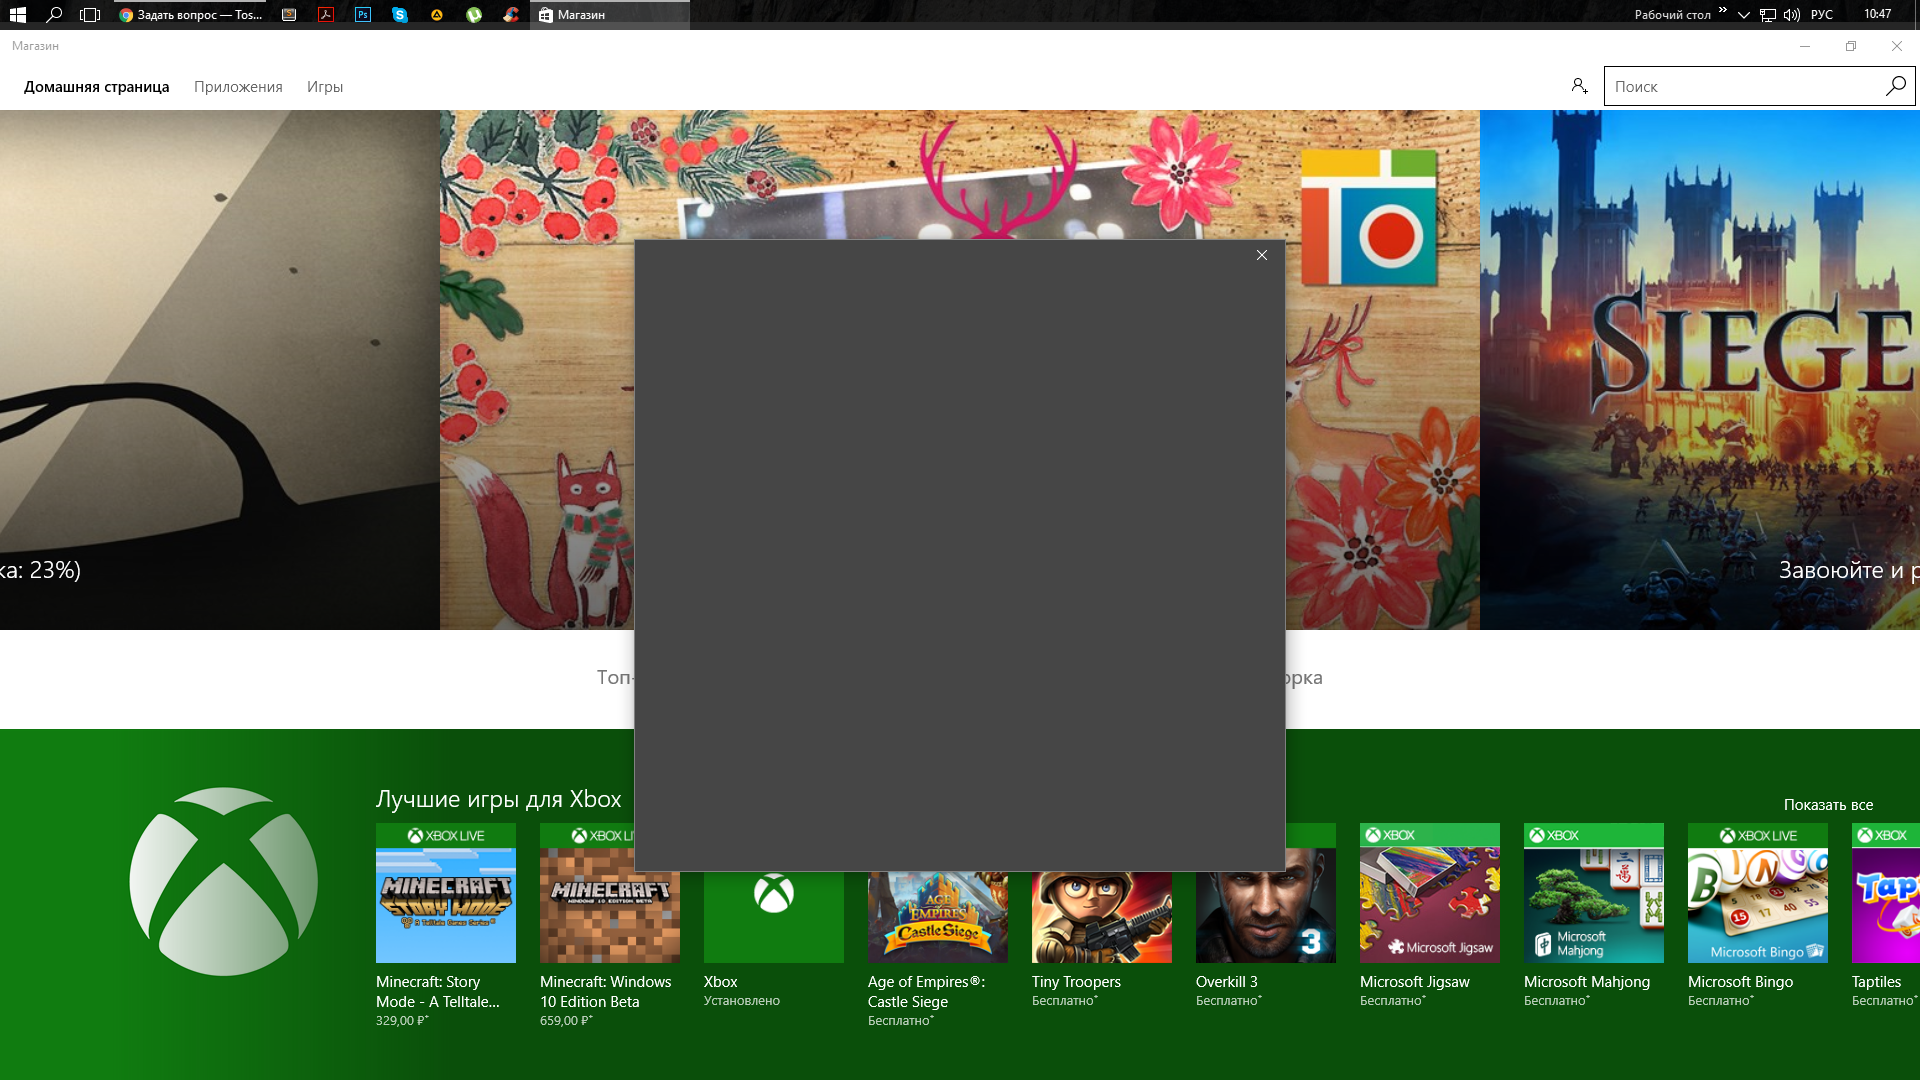Click the Siege castle banner
The height and width of the screenshot is (1080, 1920).
(1700, 369)
